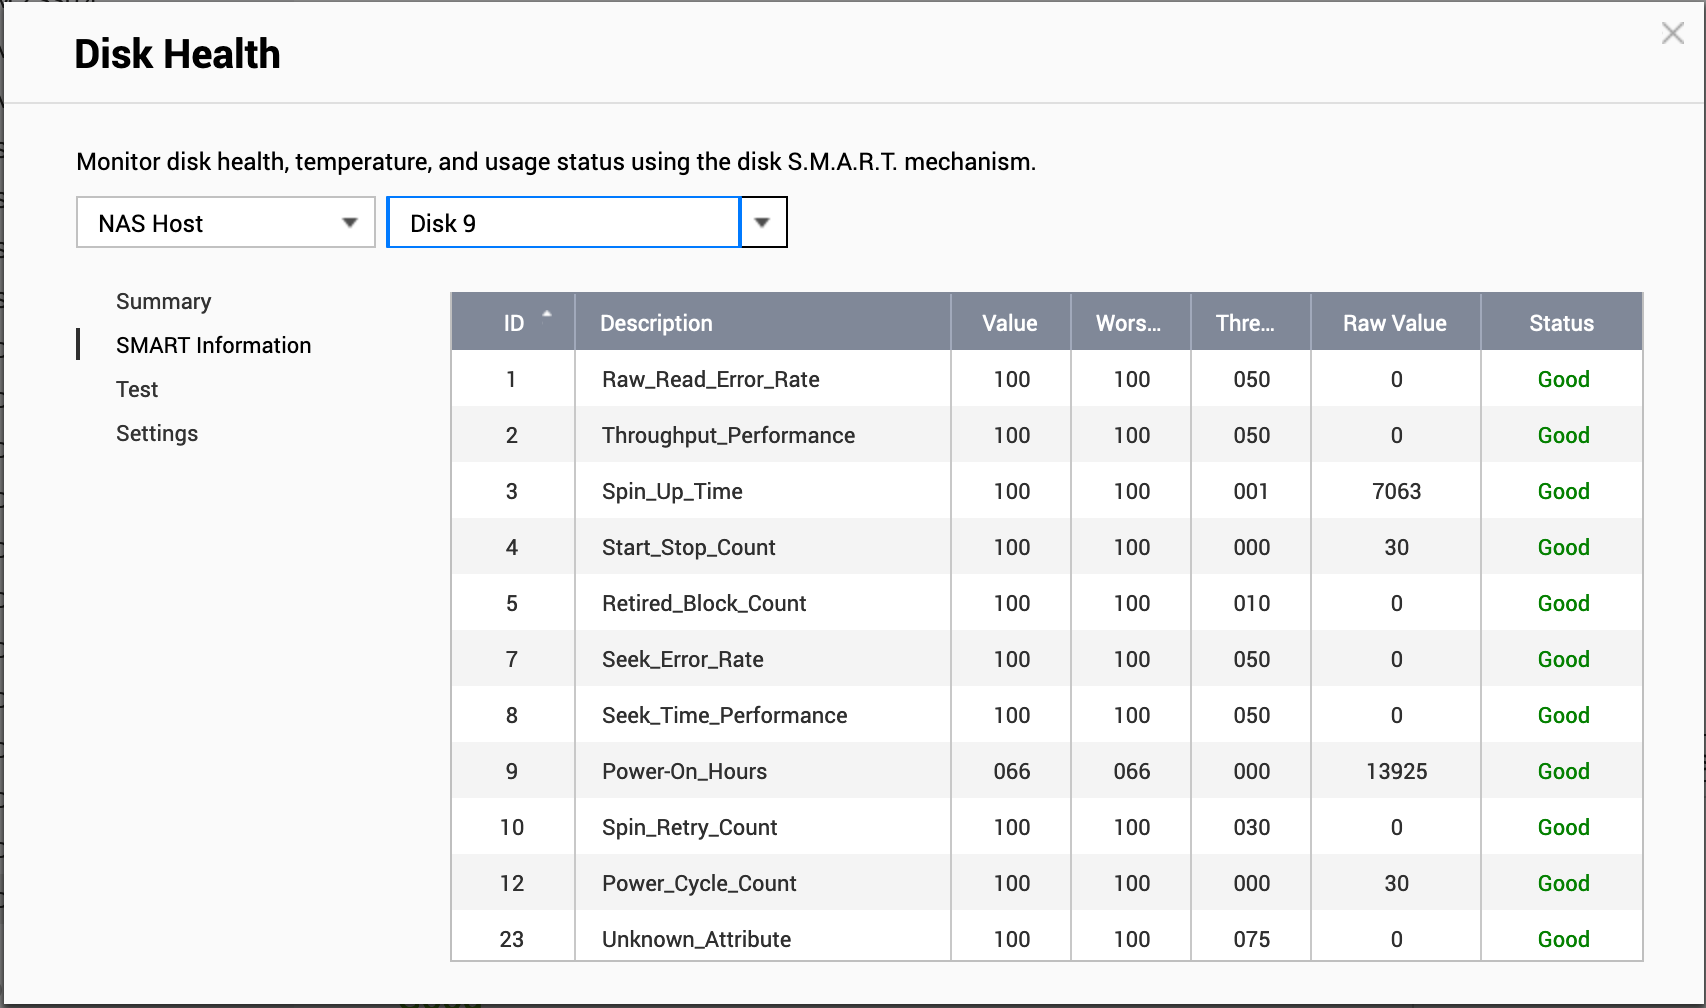Click ID cell 7
This screenshot has height=1008, width=1706.
[x=511, y=659]
